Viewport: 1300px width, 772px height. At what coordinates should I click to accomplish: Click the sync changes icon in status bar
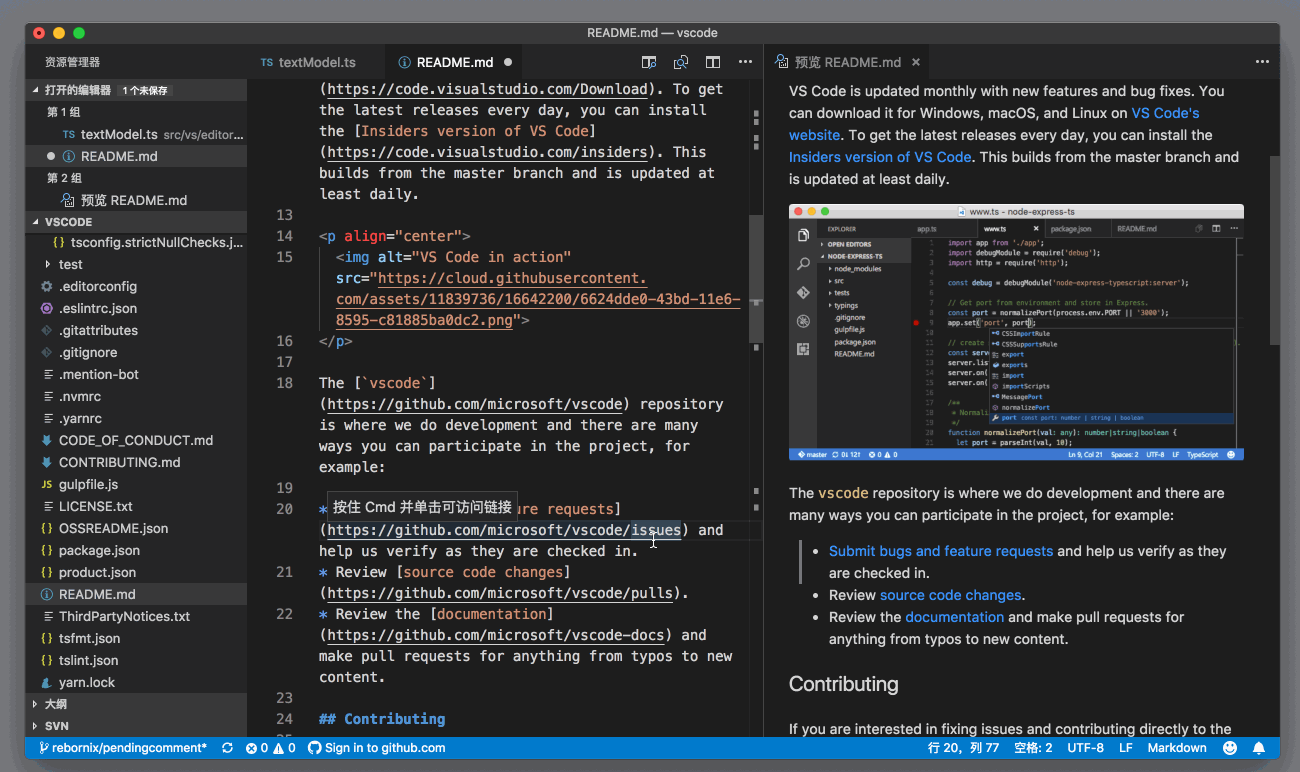pyautogui.click(x=227, y=747)
